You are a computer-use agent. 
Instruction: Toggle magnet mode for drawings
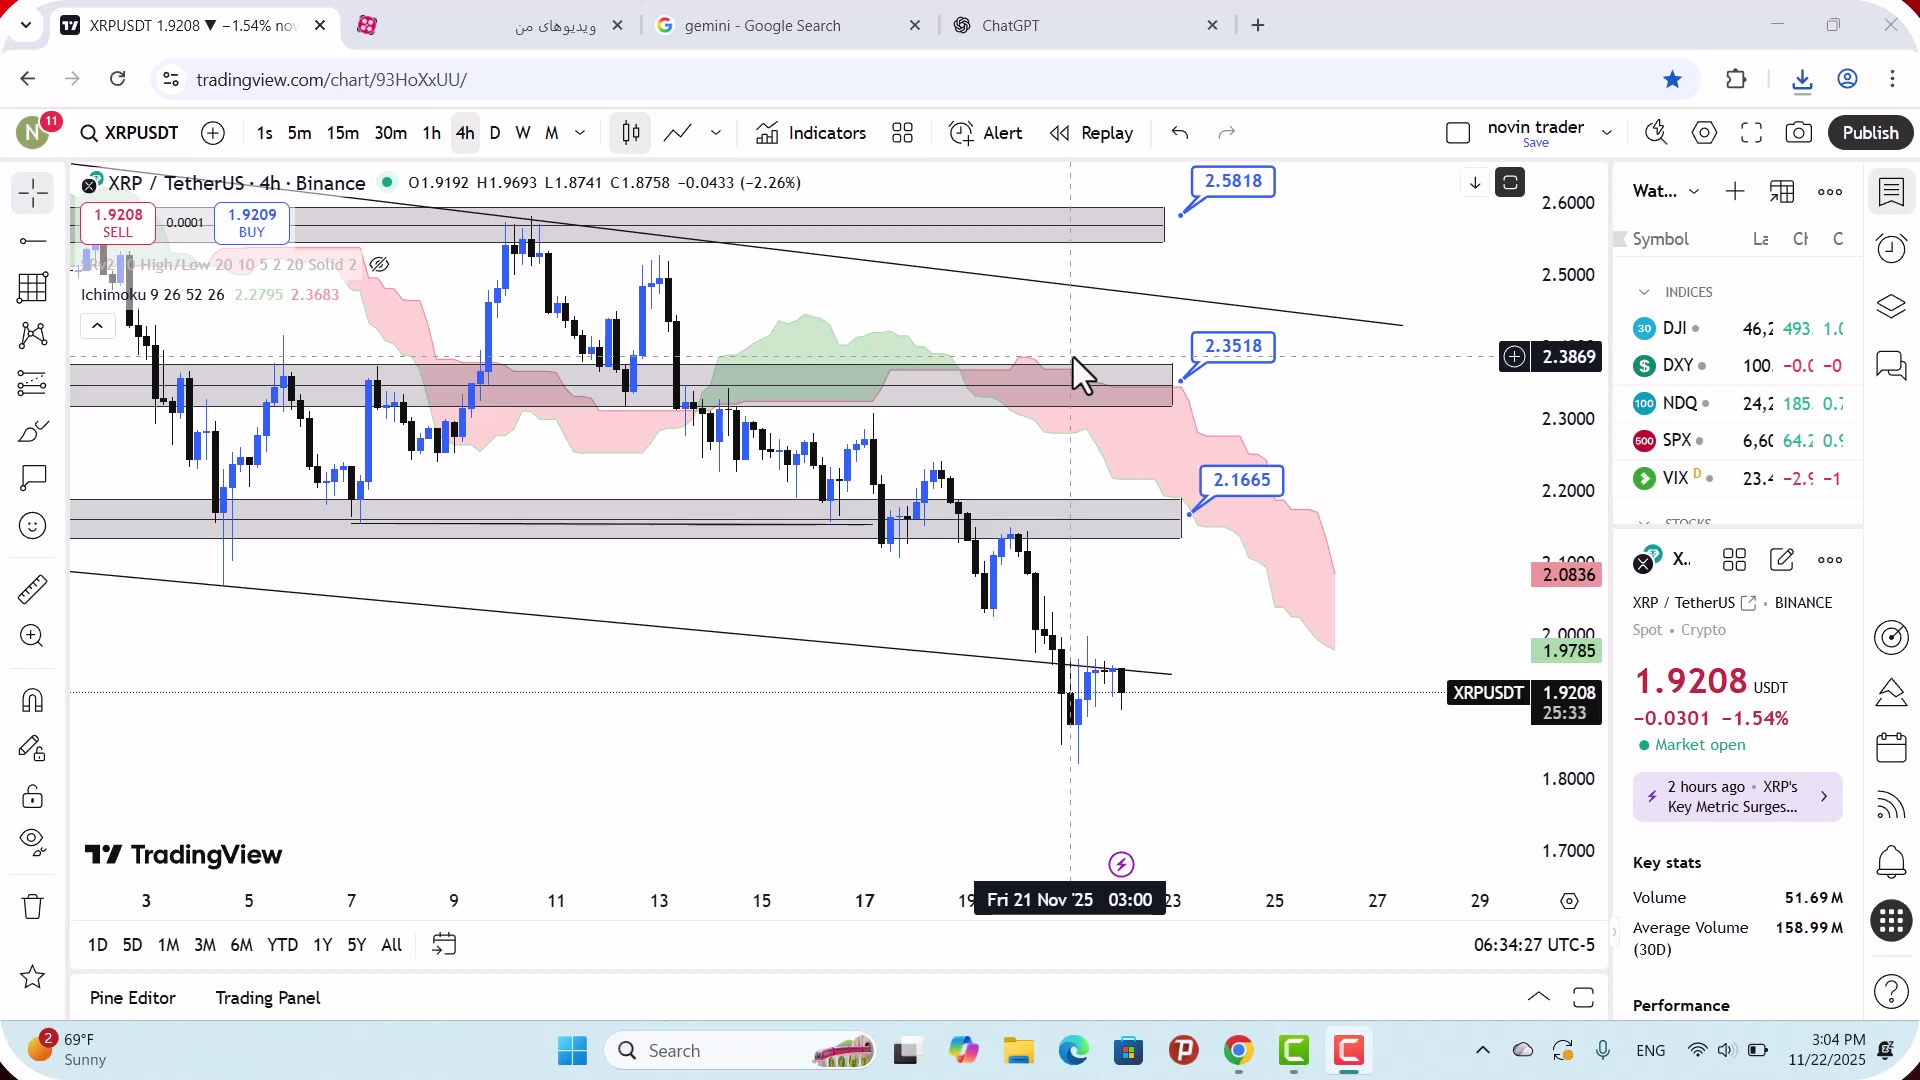point(33,700)
